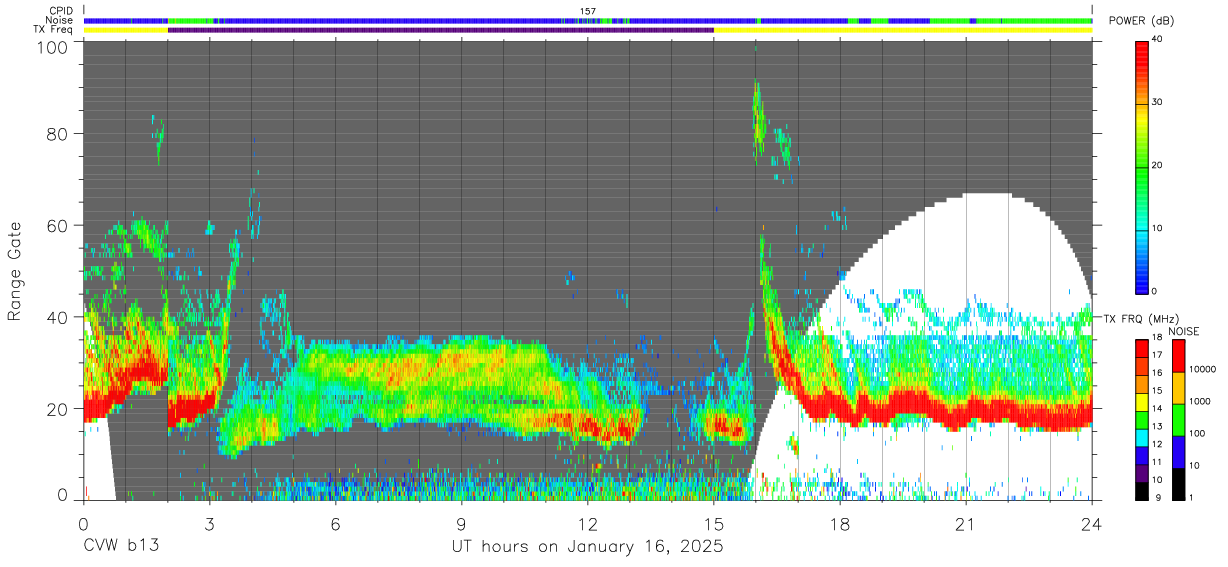Select the cyan 12-13 MHz frequency swatch

point(1142,436)
